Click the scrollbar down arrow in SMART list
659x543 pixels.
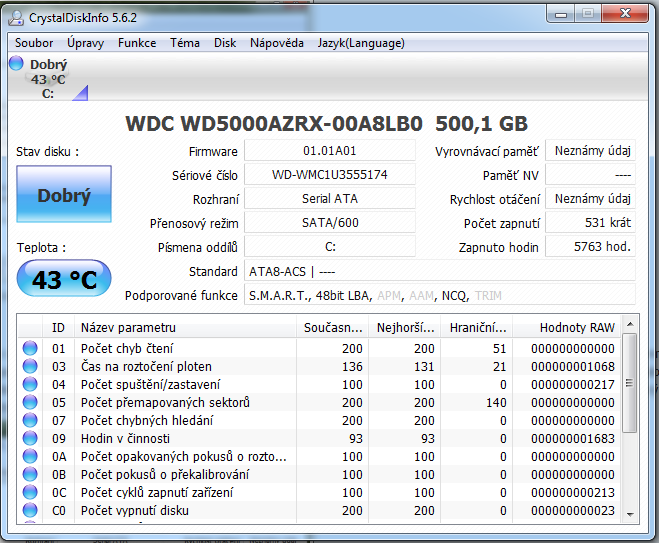coord(630,514)
